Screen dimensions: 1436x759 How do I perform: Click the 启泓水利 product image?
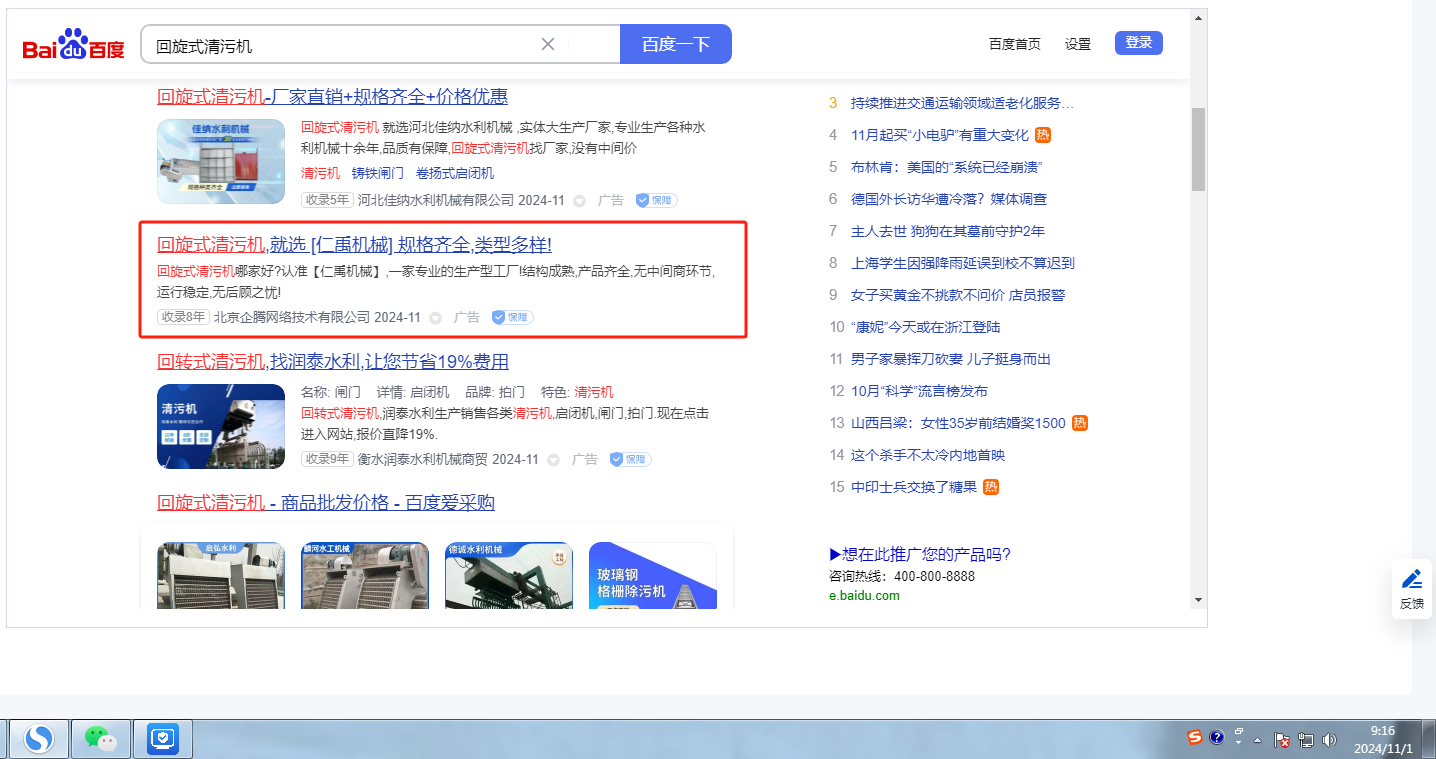click(221, 575)
